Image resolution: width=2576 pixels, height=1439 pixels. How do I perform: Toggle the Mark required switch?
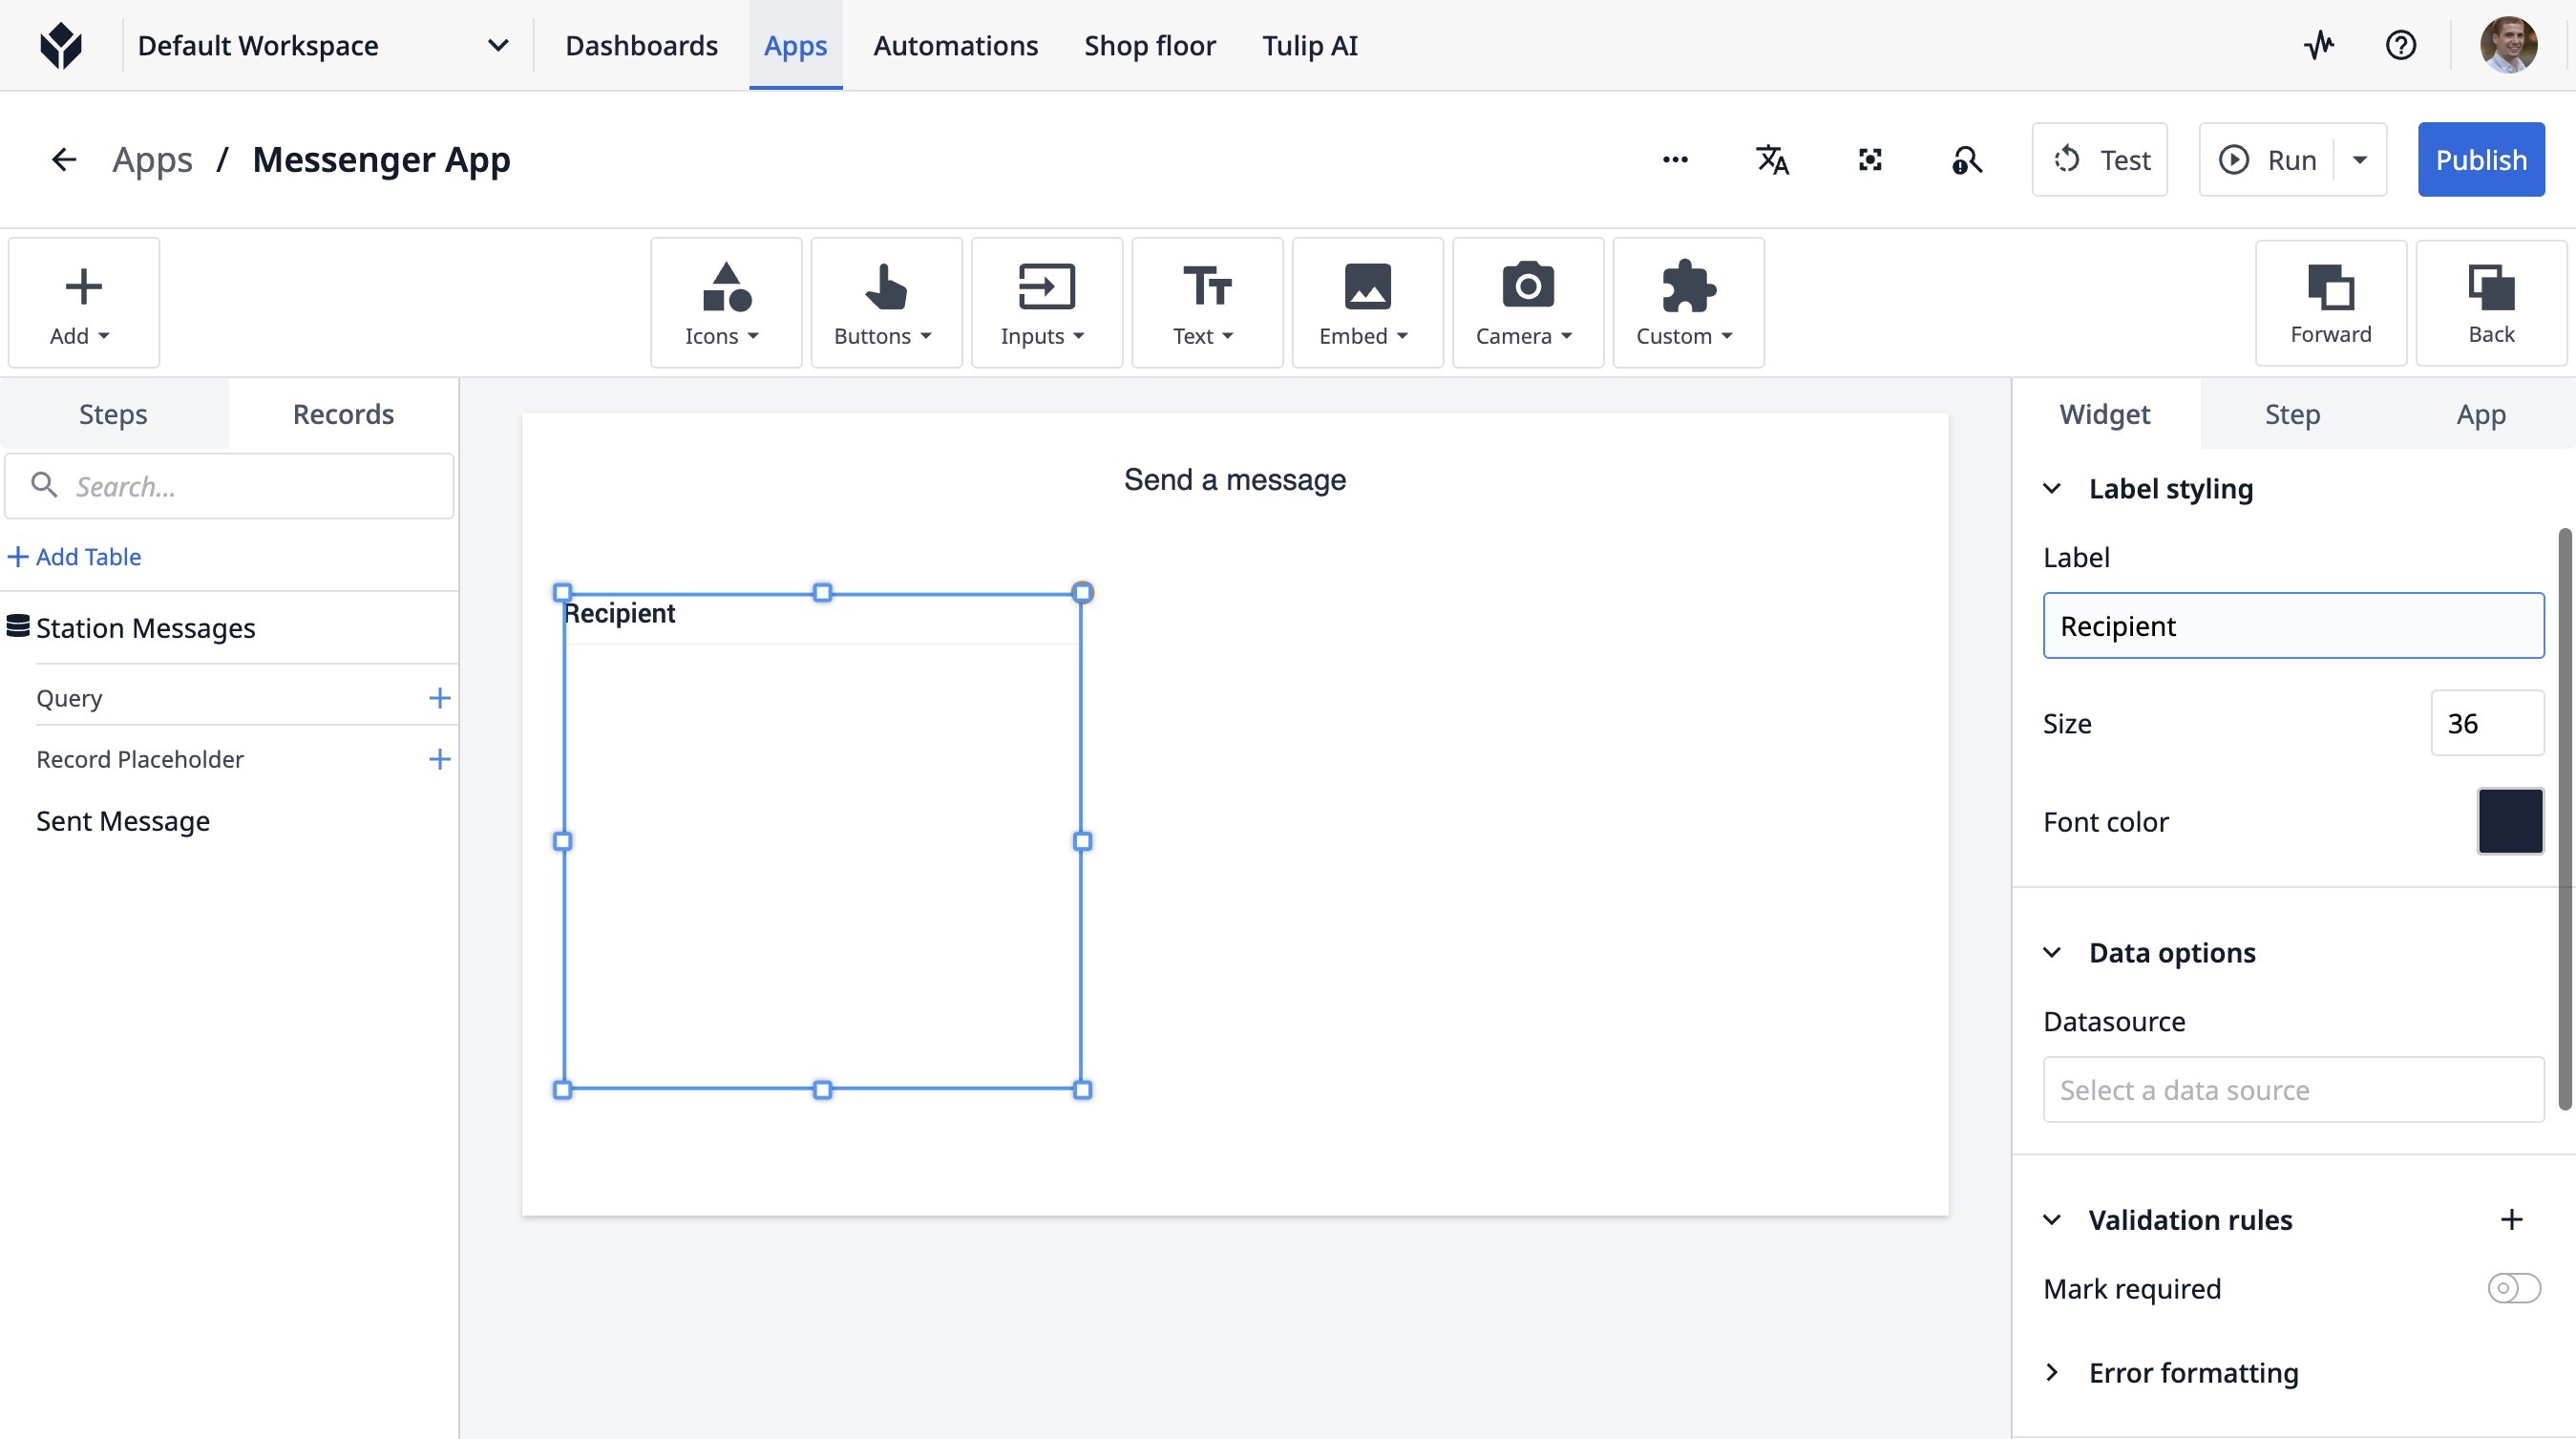tap(2513, 1288)
